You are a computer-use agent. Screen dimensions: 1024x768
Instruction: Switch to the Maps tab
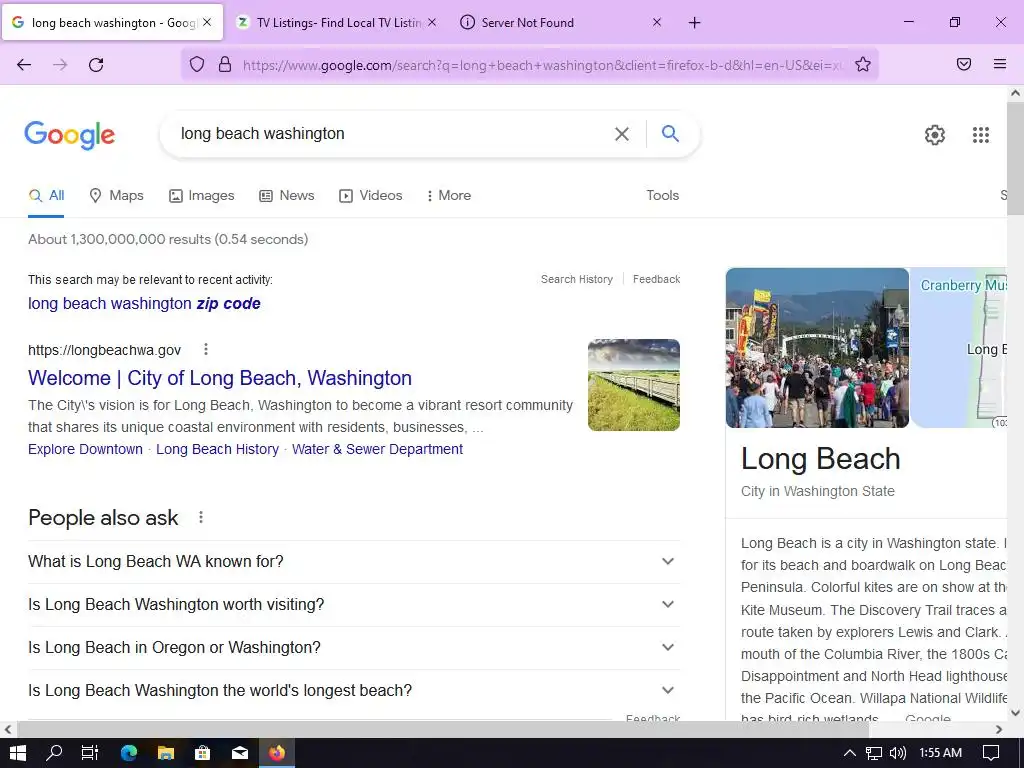tap(116, 195)
